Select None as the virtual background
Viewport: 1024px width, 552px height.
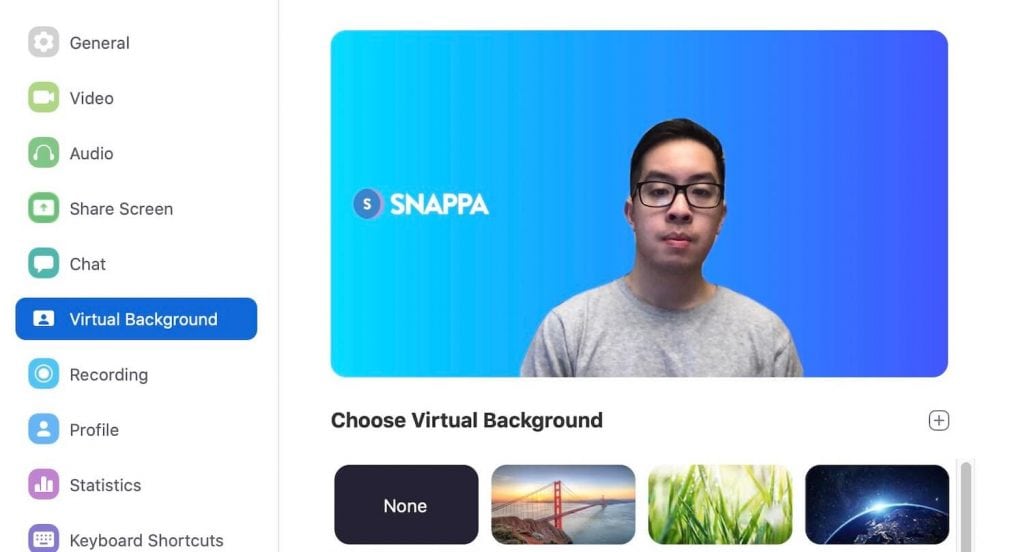point(406,505)
